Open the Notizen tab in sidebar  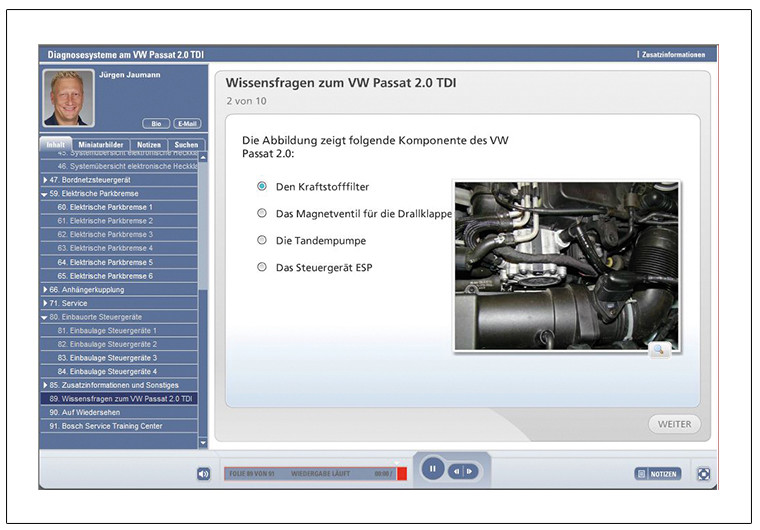pyautogui.click(x=149, y=145)
